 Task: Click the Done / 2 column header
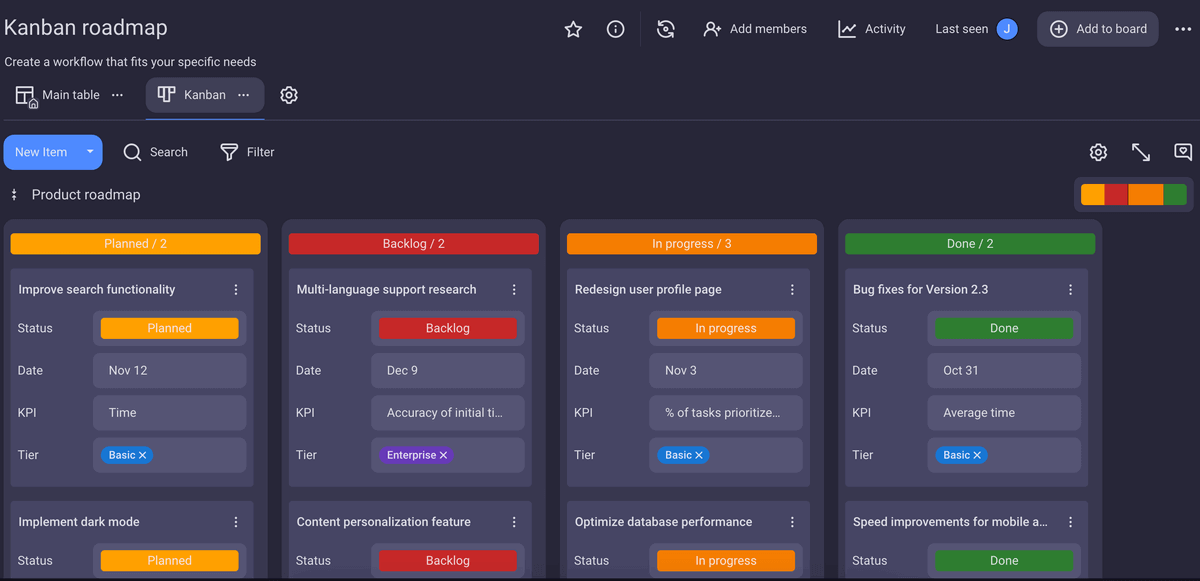[x=969, y=244]
